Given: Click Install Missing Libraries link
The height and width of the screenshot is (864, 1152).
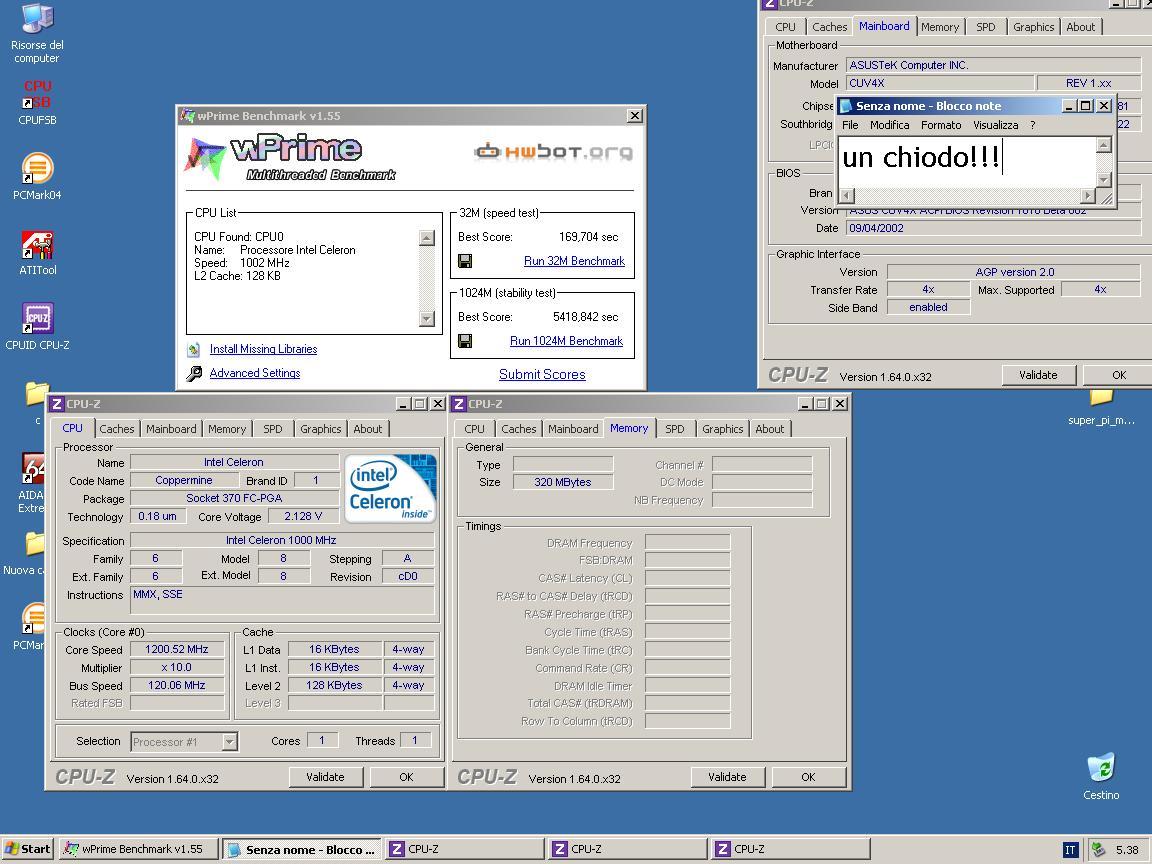Looking at the screenshot, I should (x=263, y=349).
